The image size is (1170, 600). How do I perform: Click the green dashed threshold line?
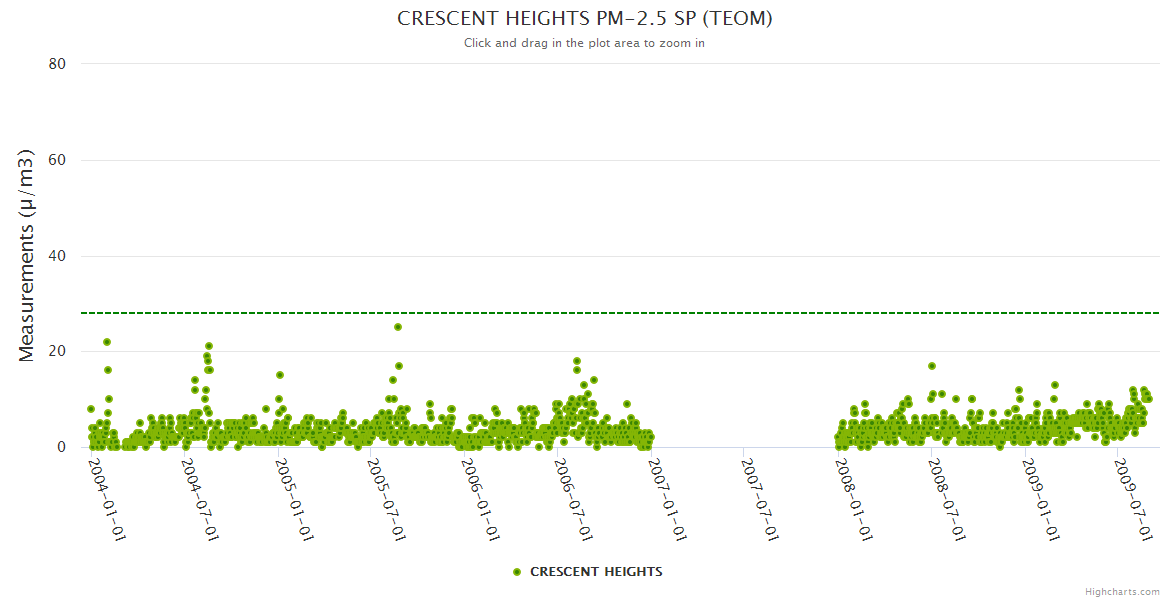[700, 313]
